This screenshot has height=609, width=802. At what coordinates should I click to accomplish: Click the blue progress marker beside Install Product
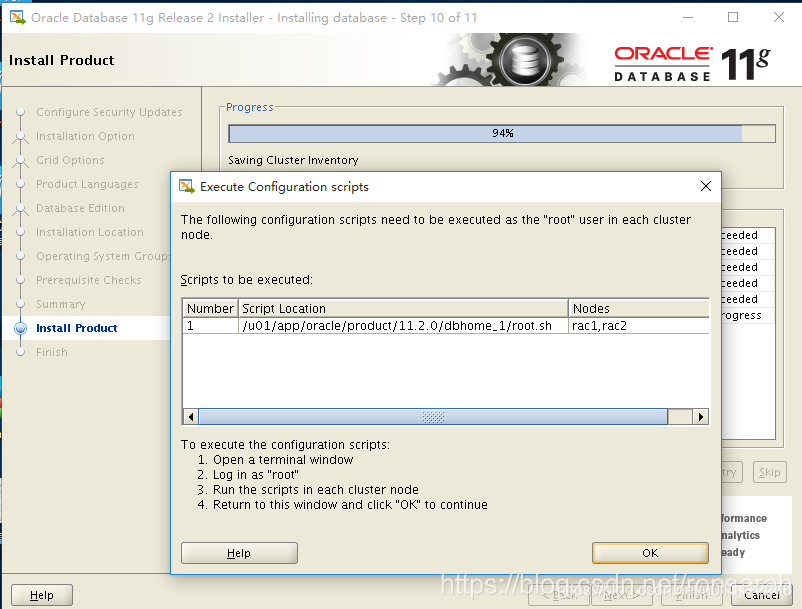tap(21, 328)
